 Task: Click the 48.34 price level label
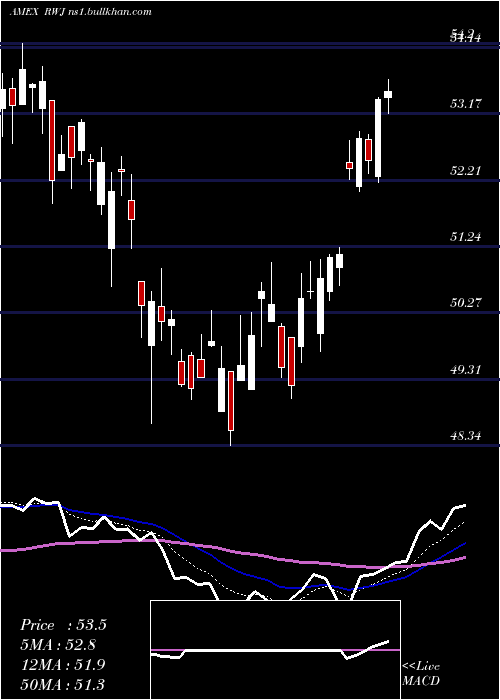pyautogui.click(x=466, y=435)
